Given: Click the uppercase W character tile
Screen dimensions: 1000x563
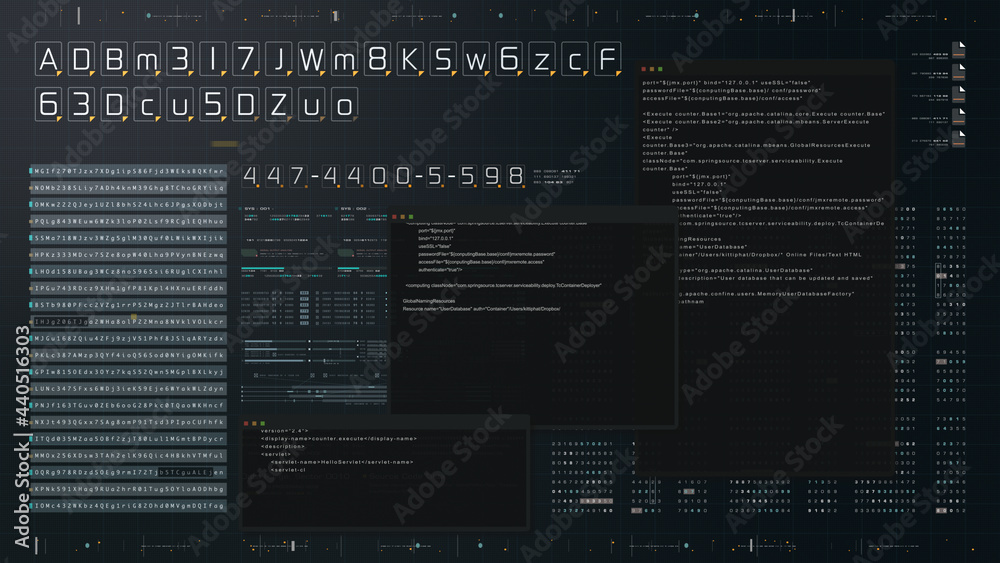Looking at the screenshot, I should 311,59.
